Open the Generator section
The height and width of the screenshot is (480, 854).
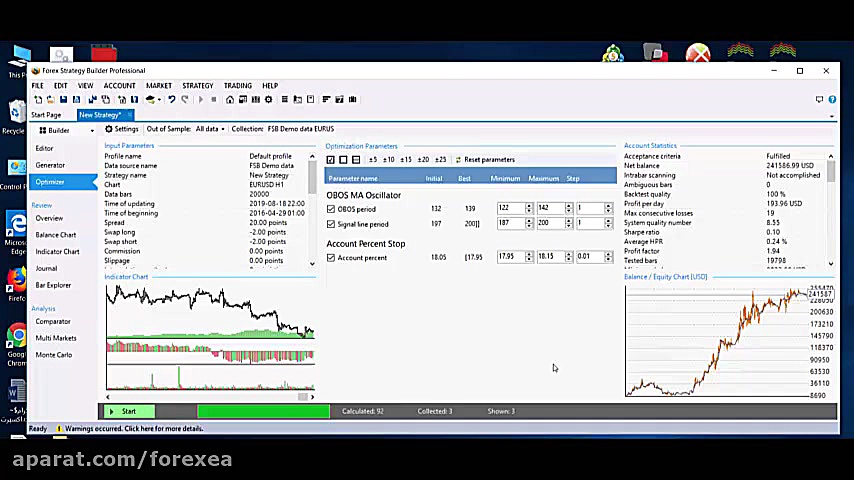[x=50, y=165]
